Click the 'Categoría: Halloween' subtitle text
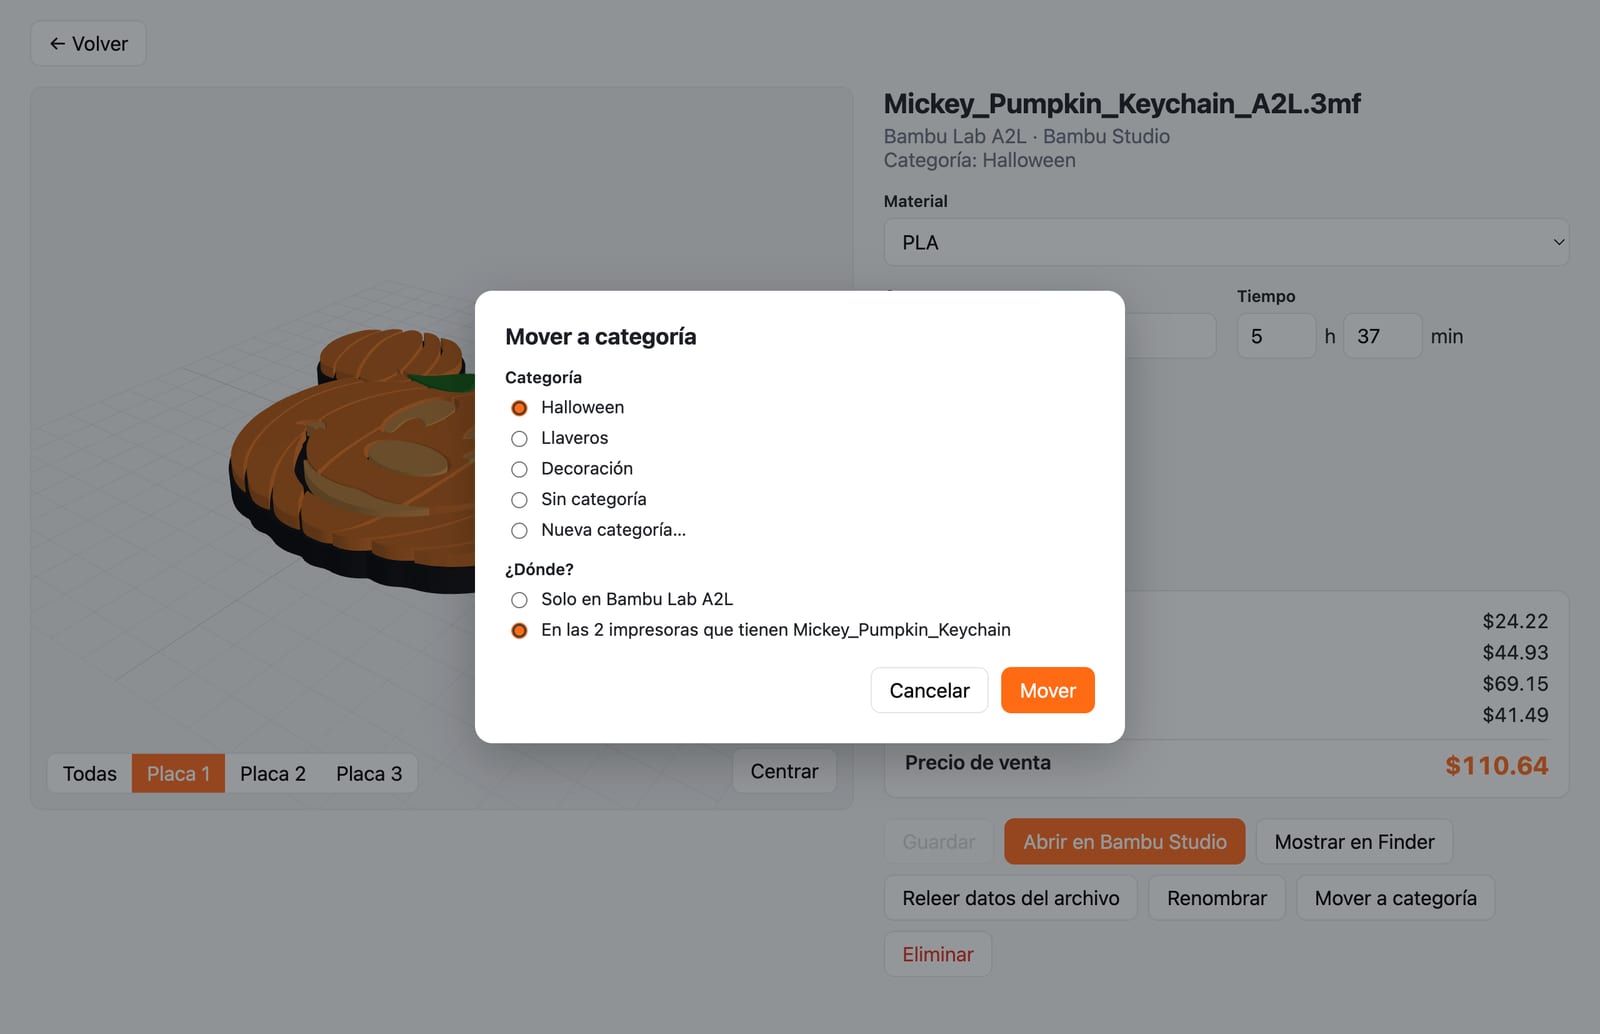Screen dimensions: 1600x1034 (980, 160)
